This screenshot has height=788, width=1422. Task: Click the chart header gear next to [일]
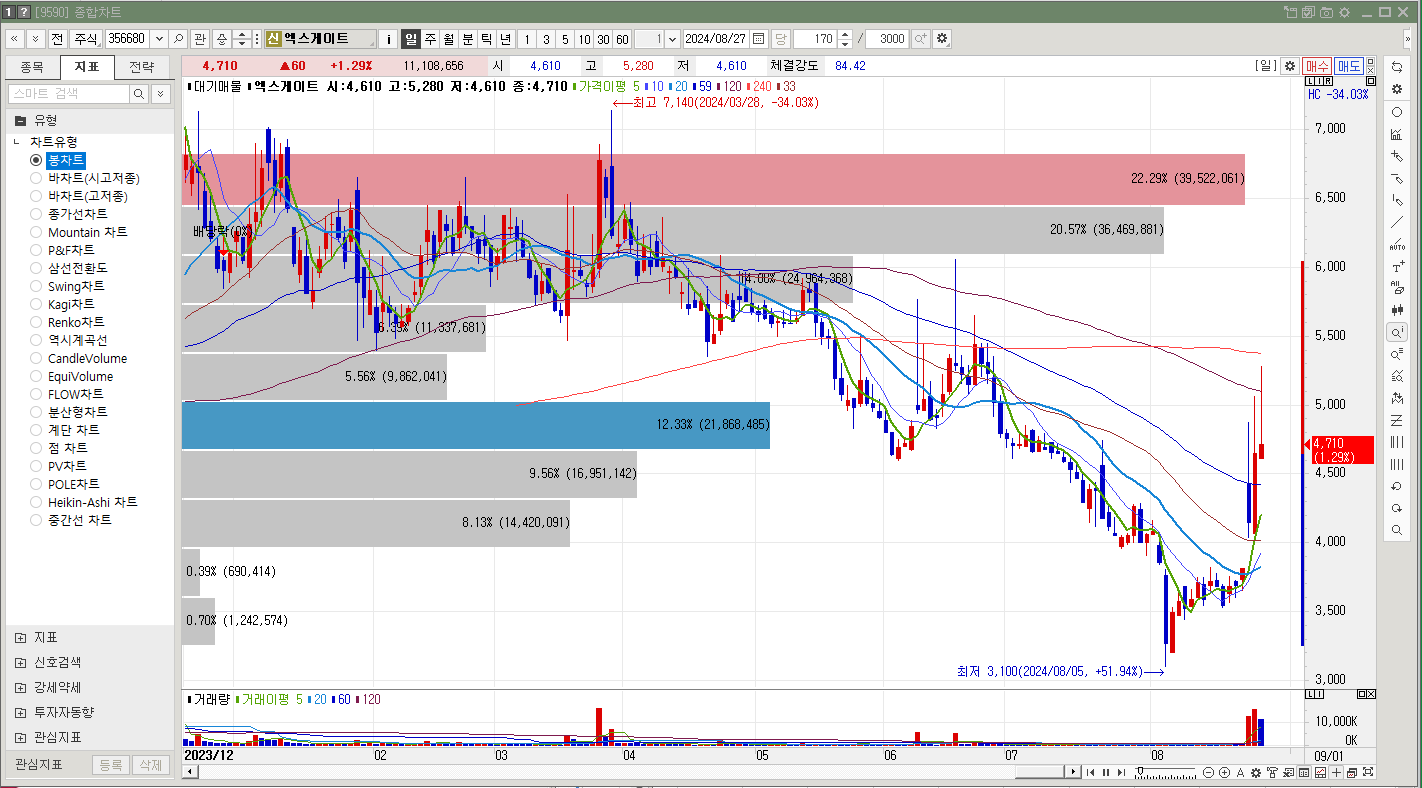coord(1290,65)
